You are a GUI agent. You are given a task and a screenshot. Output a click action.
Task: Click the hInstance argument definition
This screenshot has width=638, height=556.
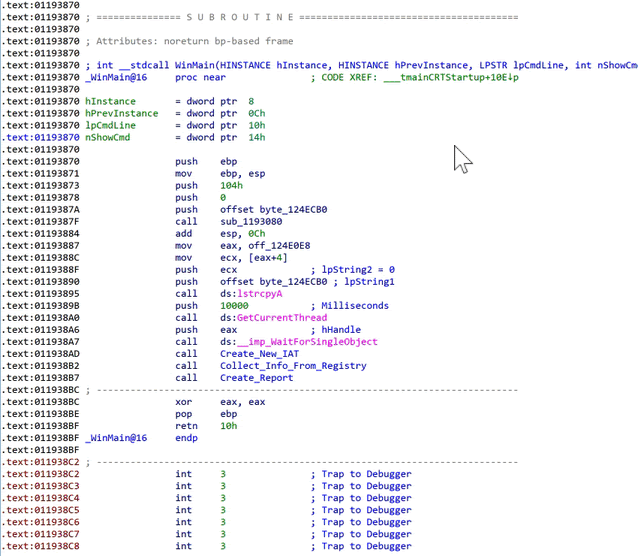110,101
